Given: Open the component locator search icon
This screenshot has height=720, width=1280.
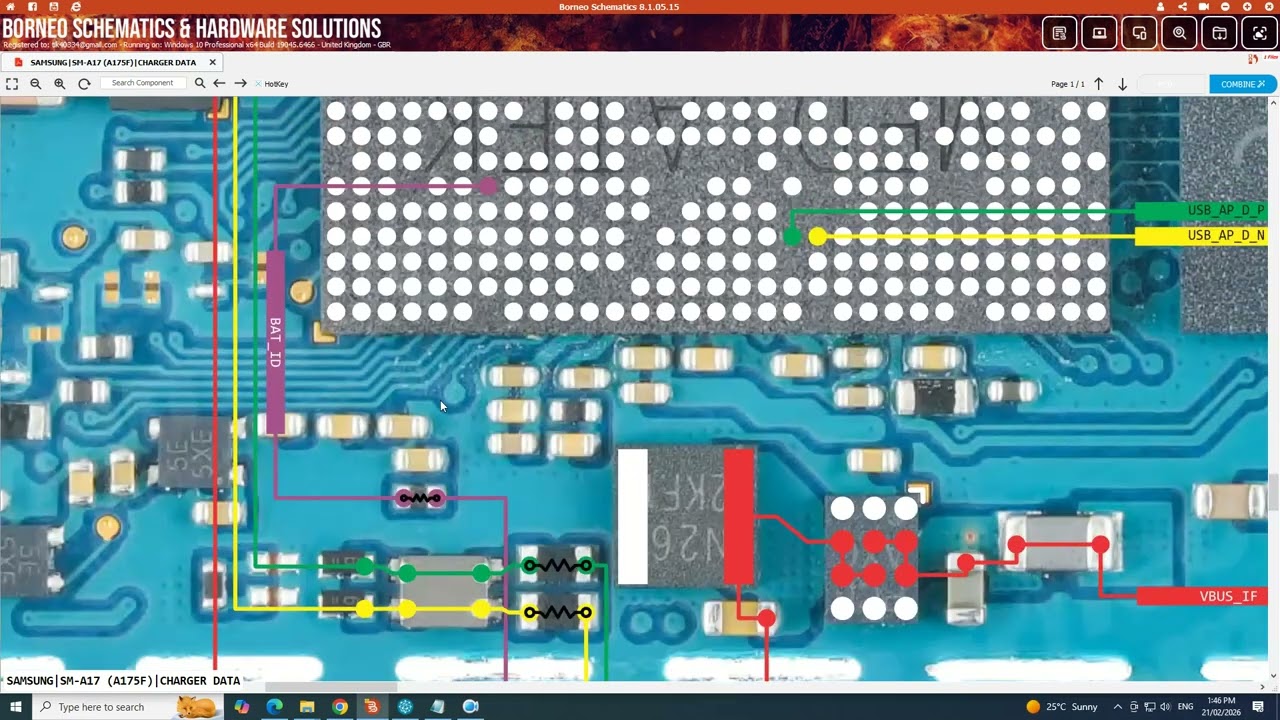Looking at the screenshot, I should 1179,33.
